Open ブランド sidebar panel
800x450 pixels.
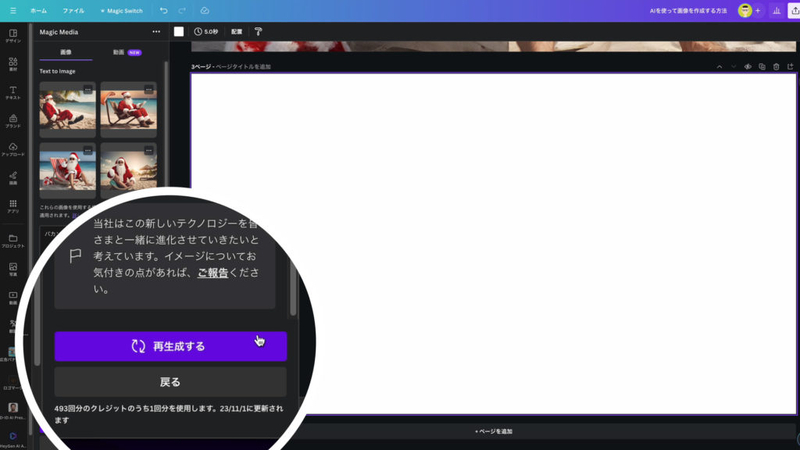coord(13,121)
